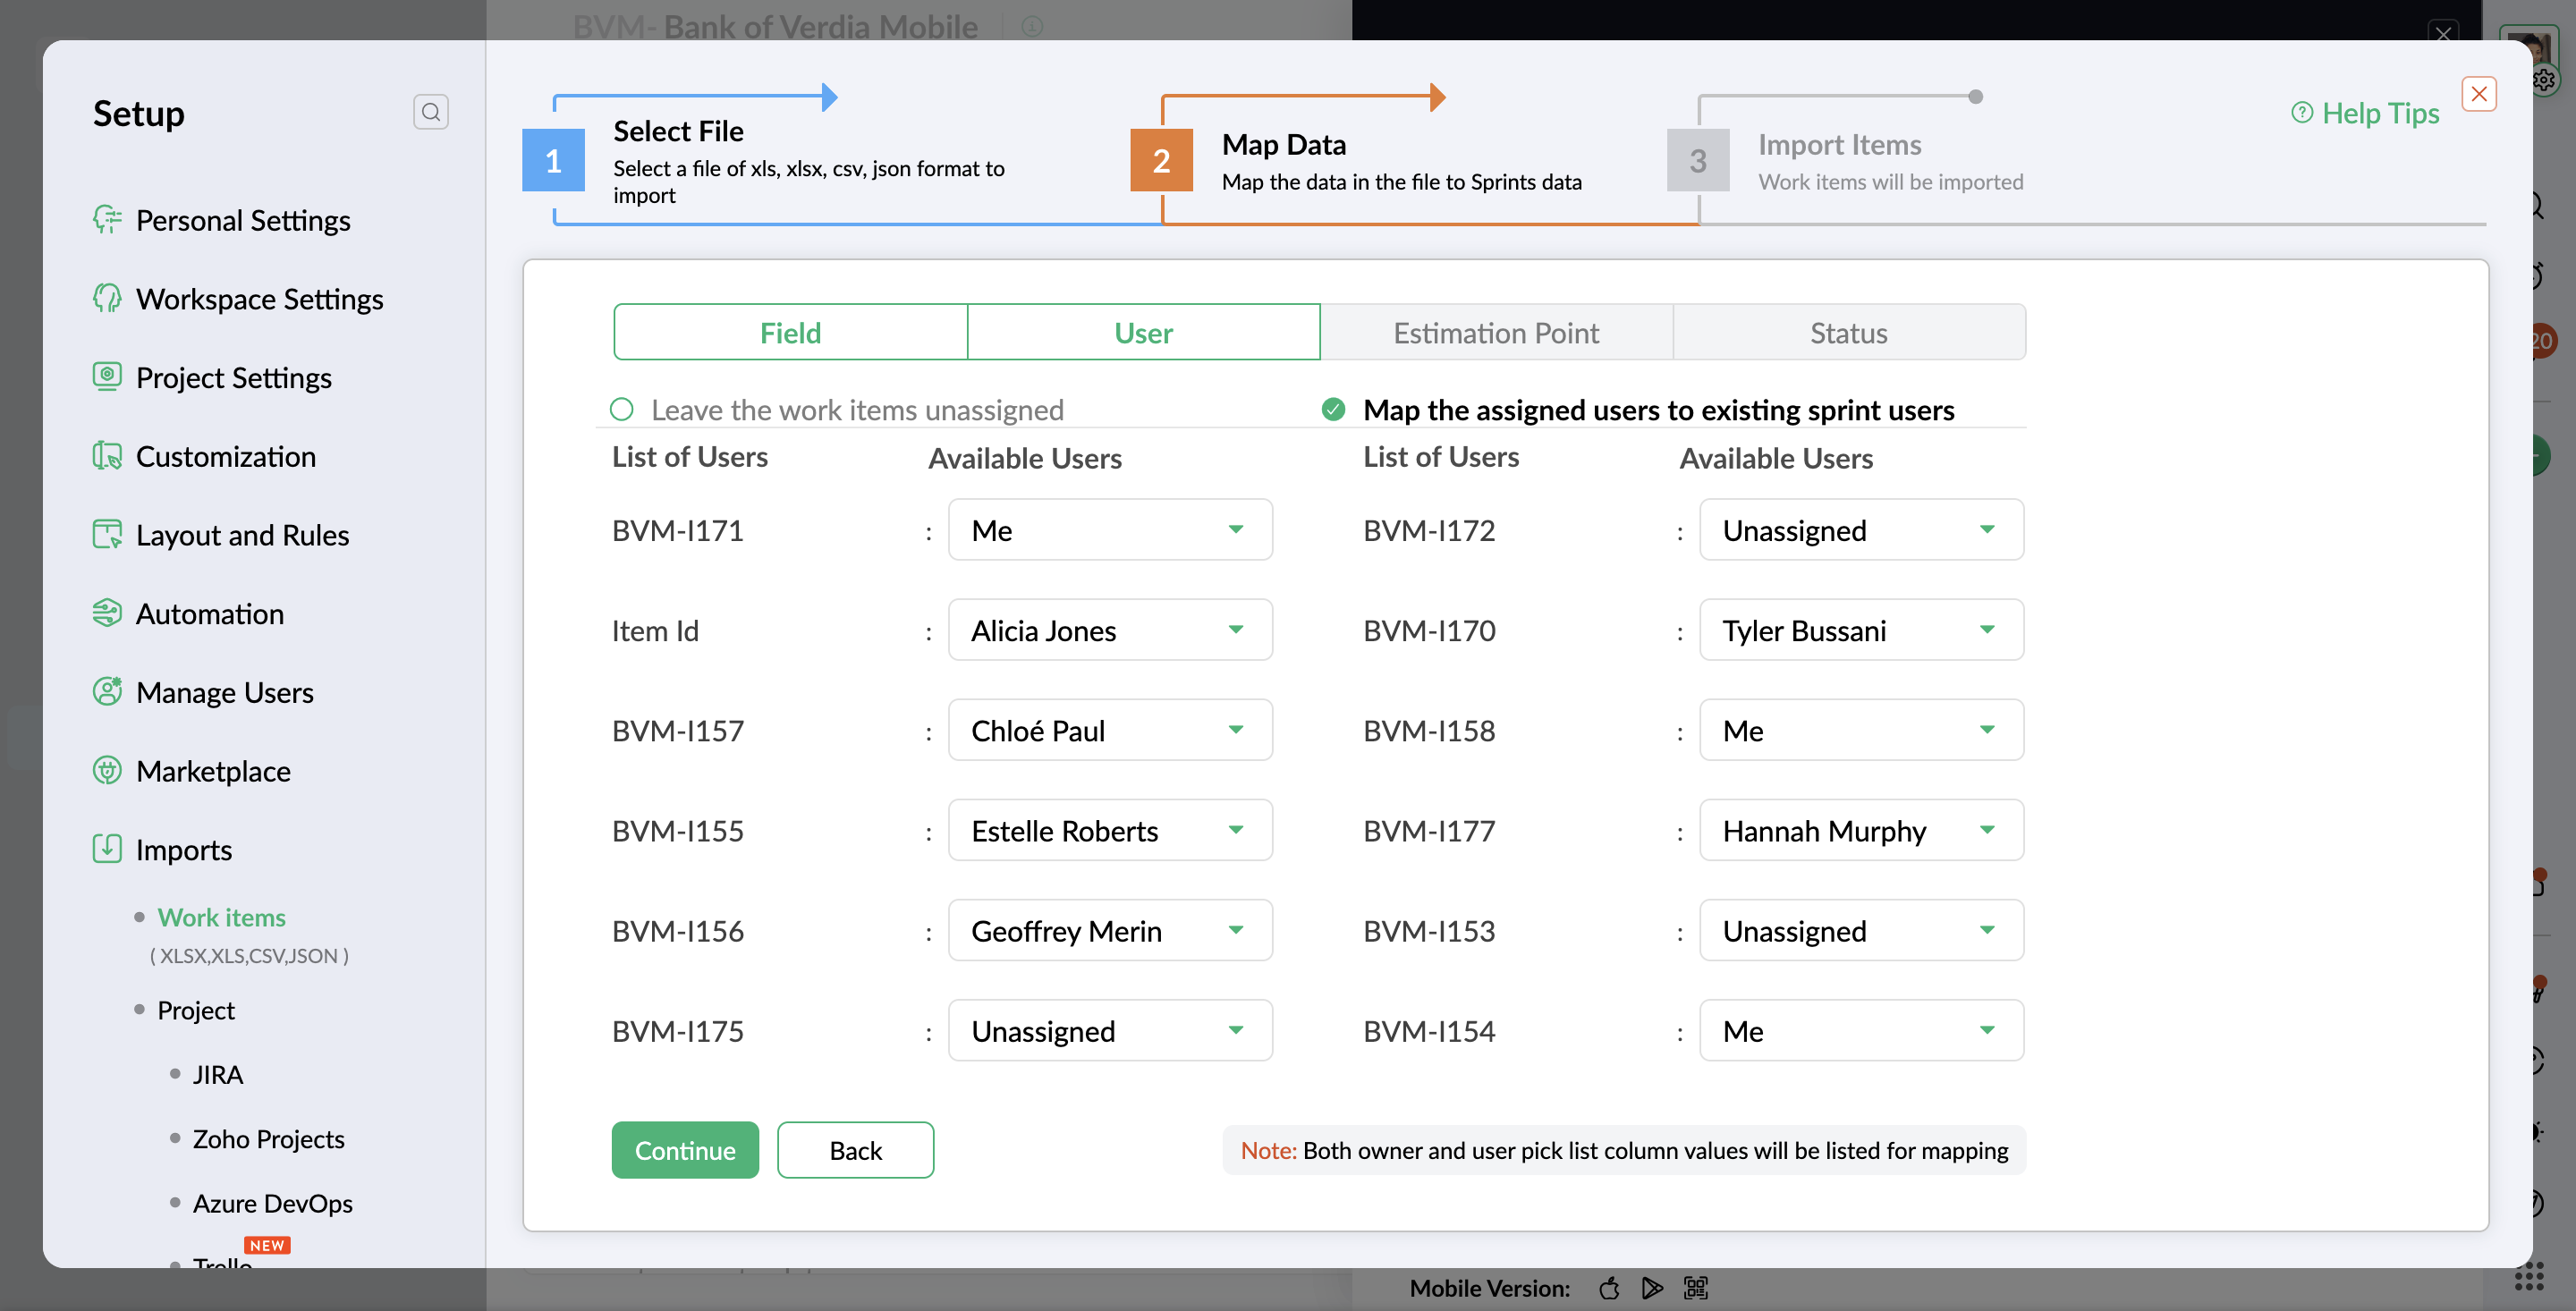The image size is (2576, 1311).
Task: Select Leave the work items unassigned
Action: pos(622,409)
